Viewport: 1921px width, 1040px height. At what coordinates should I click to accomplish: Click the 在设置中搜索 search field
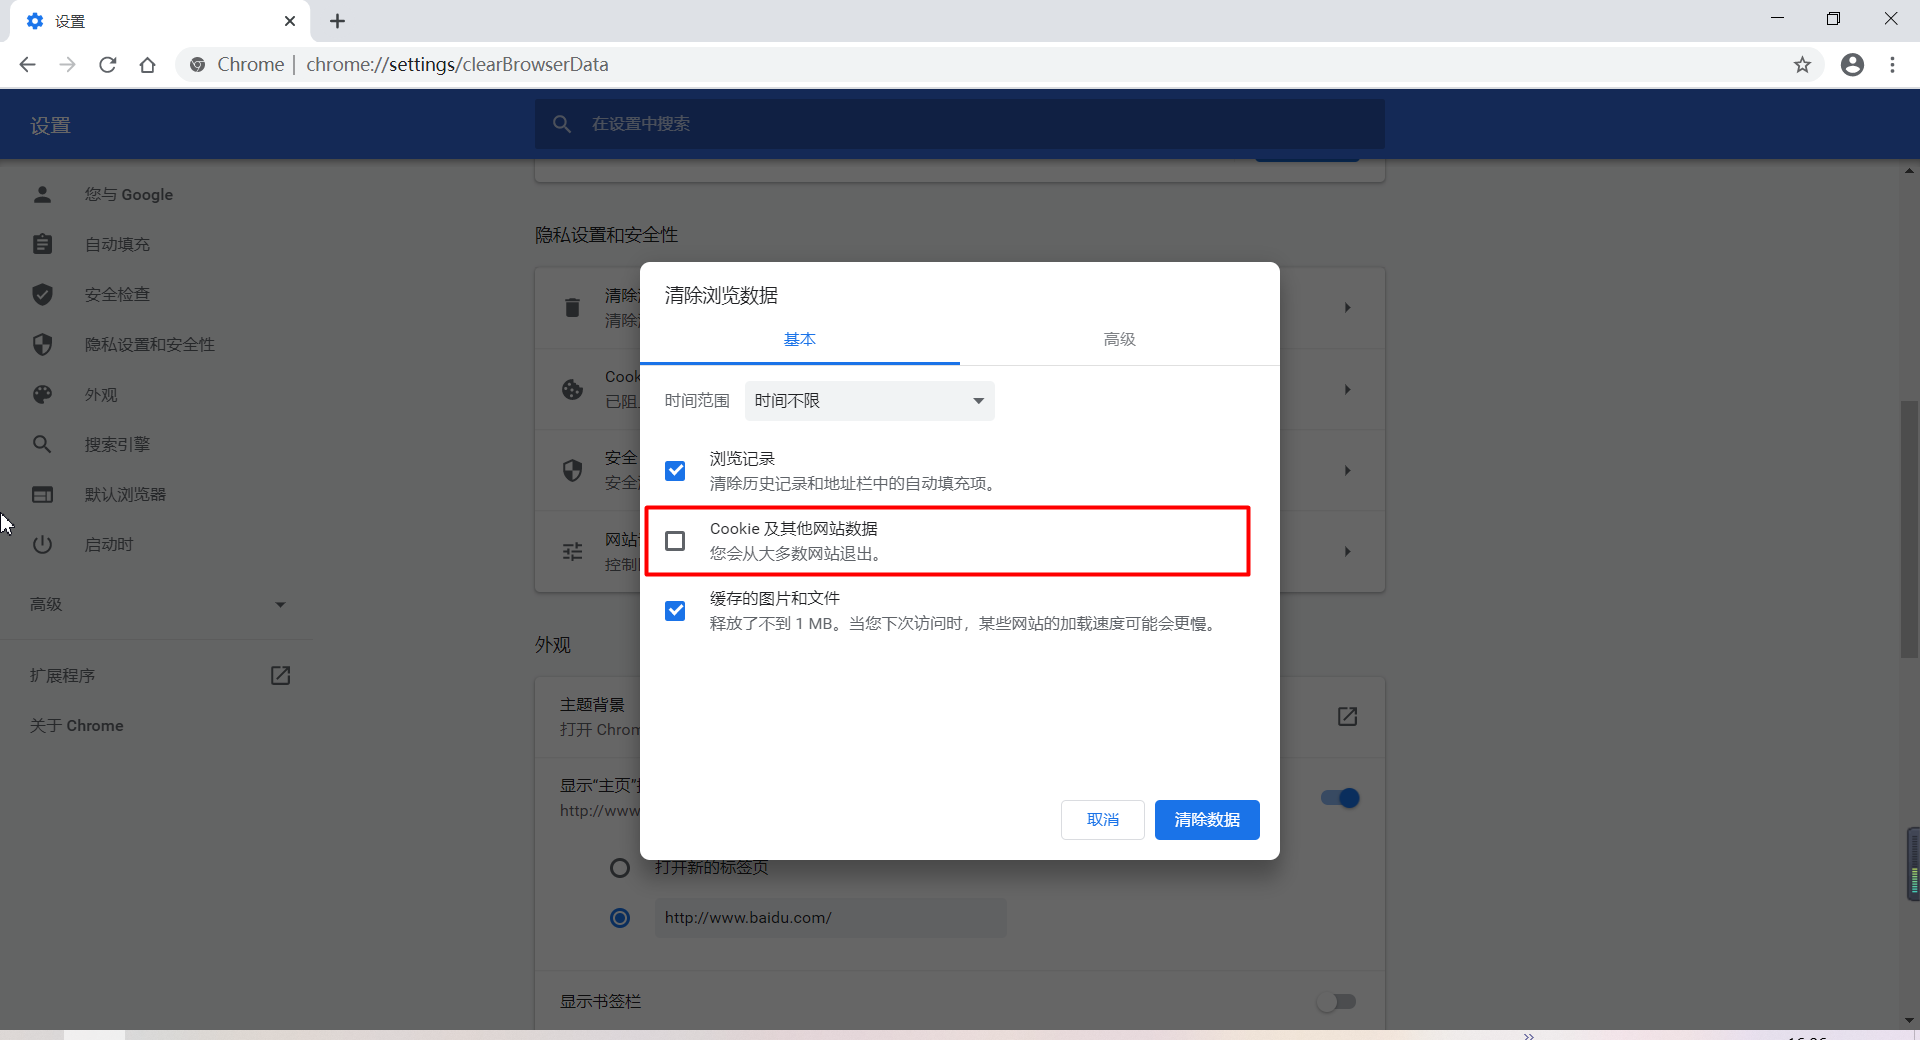pos(960,124)
